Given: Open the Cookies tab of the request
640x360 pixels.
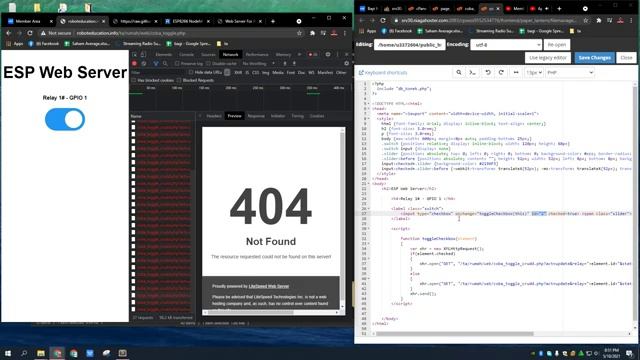Looking at the screenshot, I should [317, 116].
